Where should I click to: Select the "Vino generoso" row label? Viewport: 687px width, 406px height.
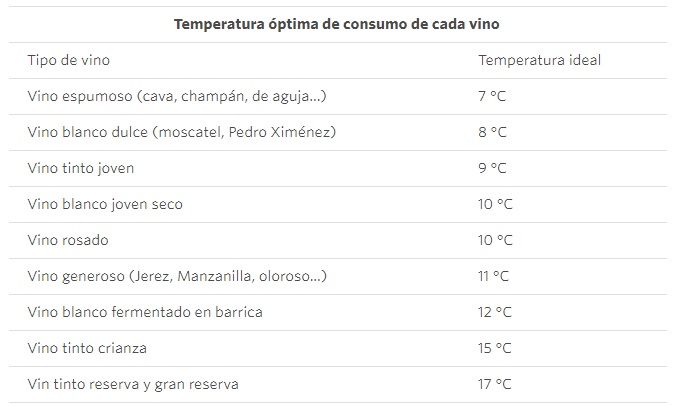point(176,276)
